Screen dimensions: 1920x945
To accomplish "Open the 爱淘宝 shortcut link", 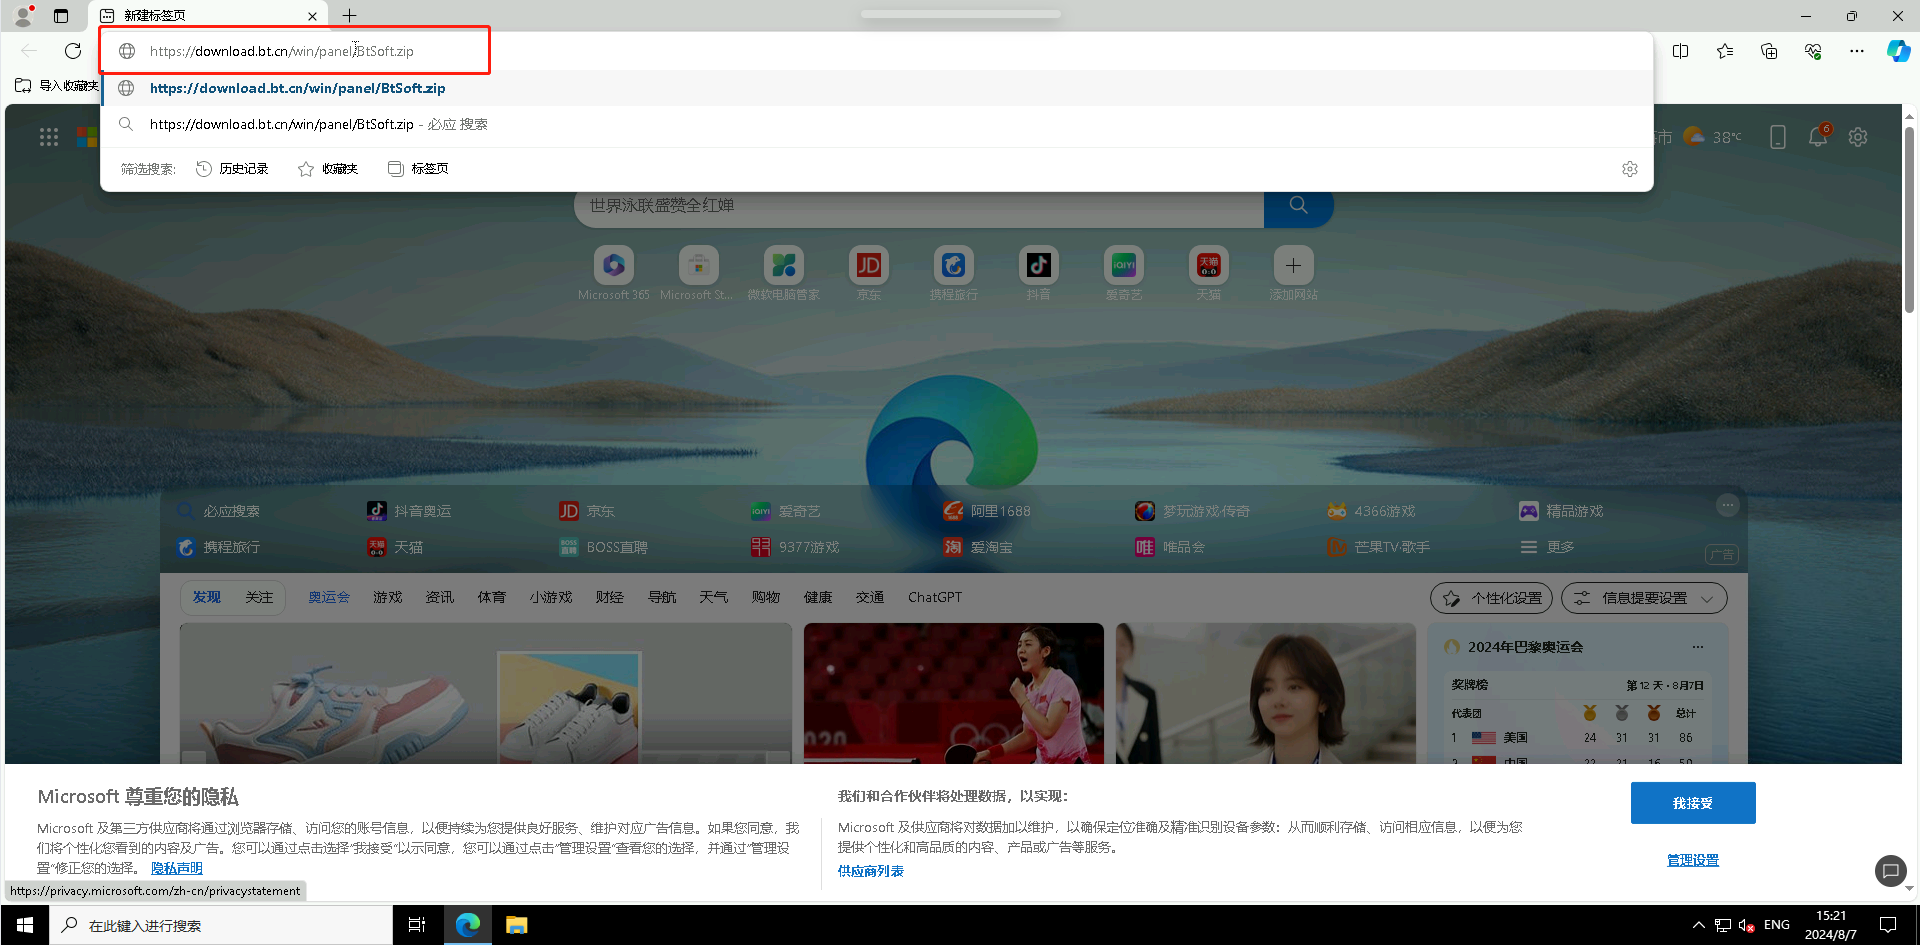I will [978, 547].
